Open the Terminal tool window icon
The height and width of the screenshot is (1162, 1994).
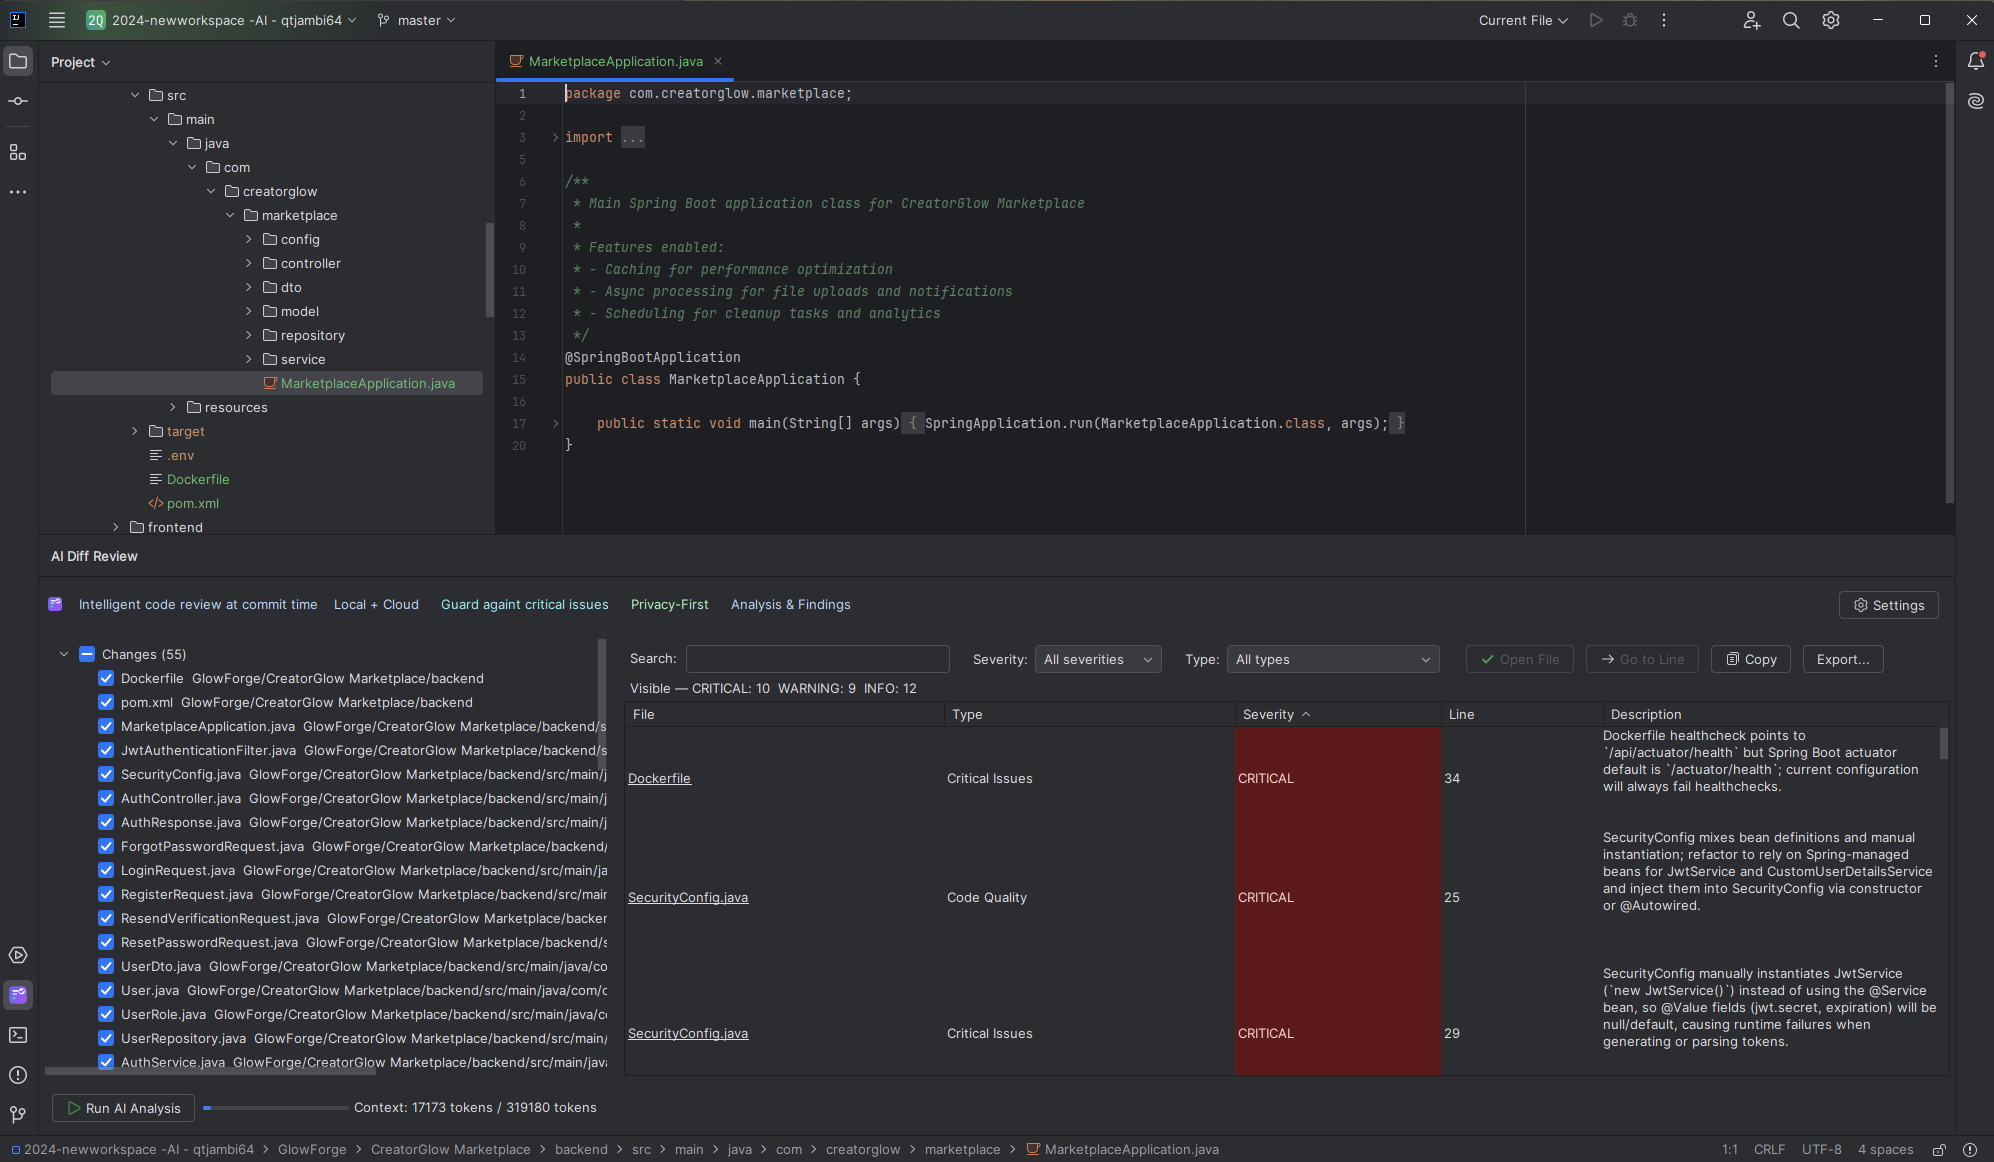[18, 1035]
